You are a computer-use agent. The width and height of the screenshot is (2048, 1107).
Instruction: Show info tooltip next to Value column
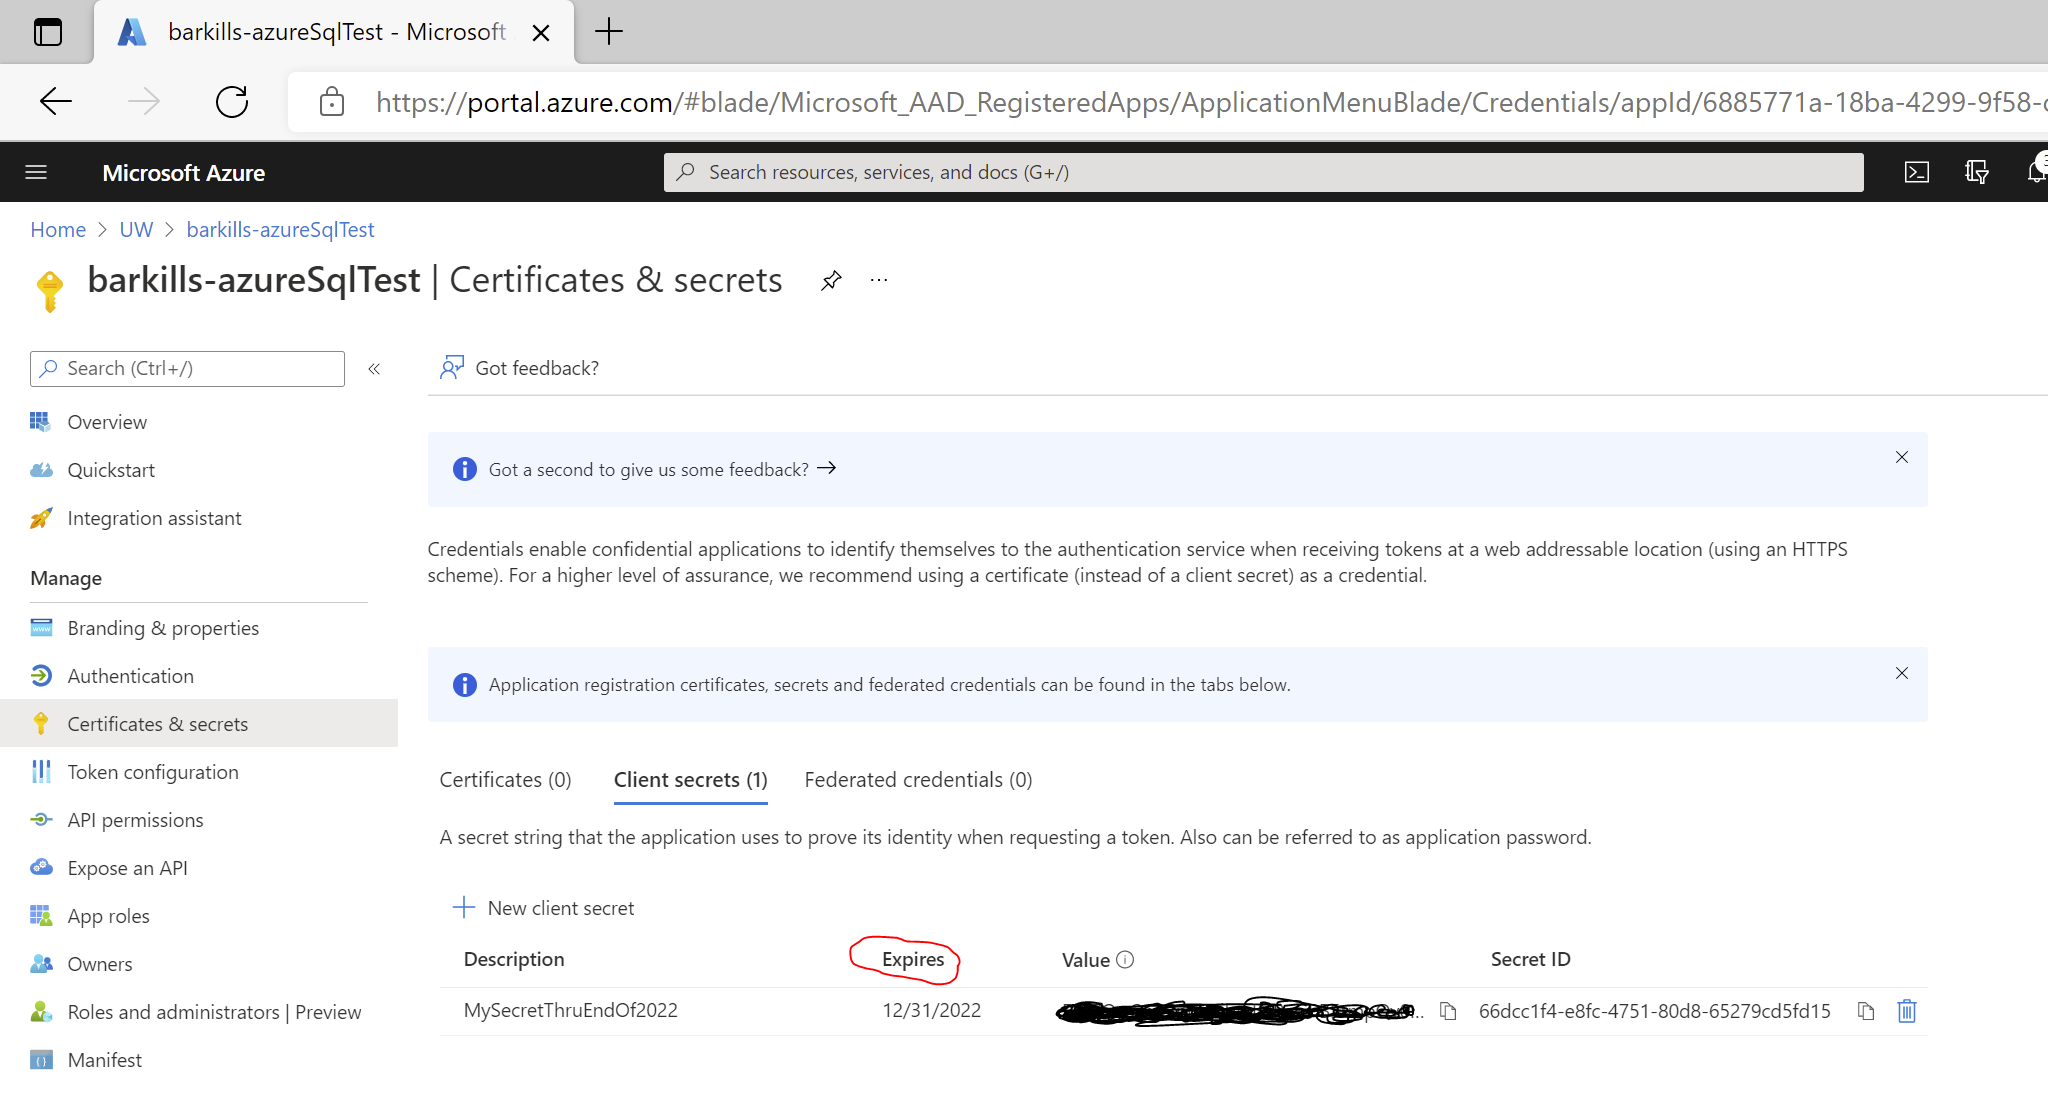click(1125, 960)
